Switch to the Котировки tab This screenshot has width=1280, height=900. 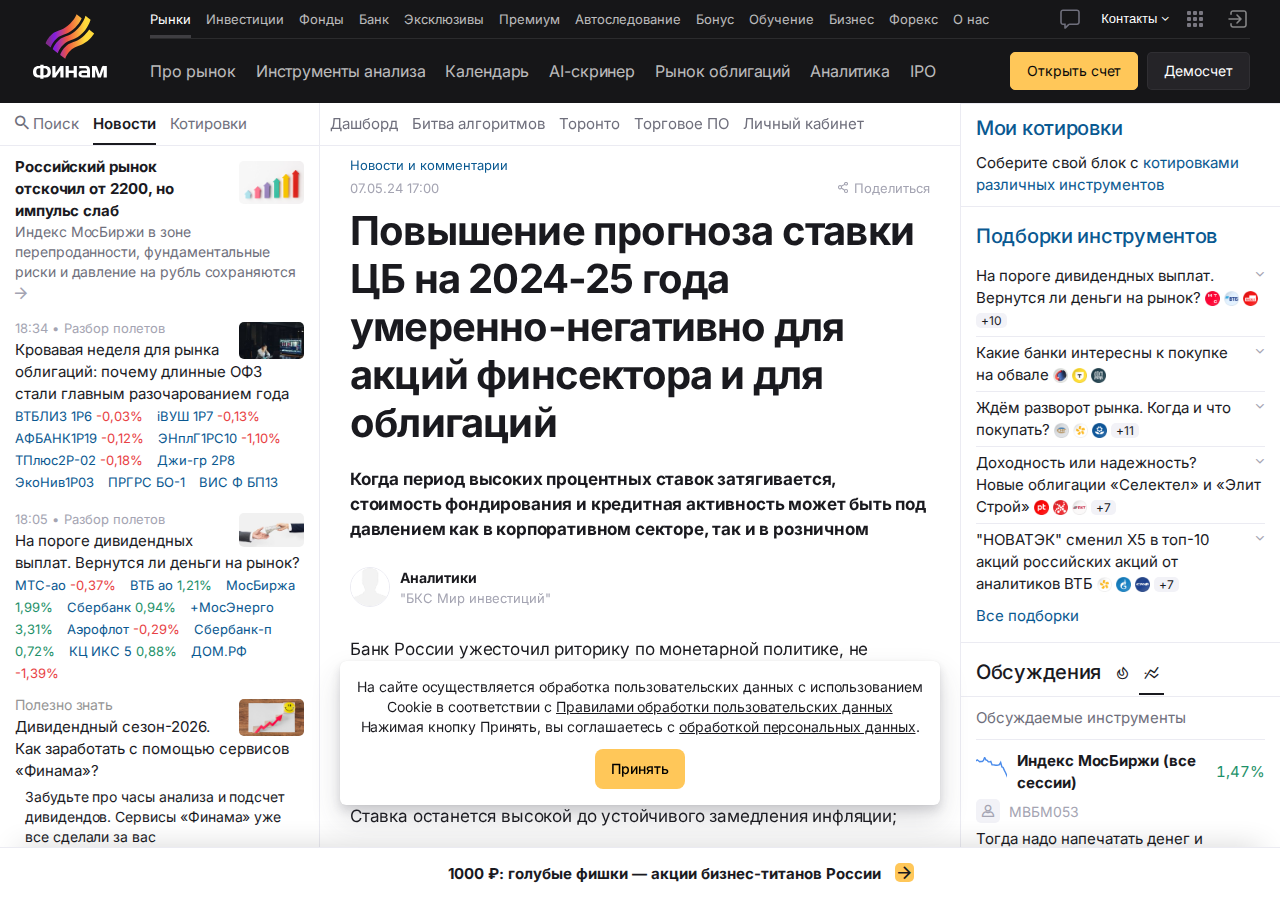[x=208, y=123]
